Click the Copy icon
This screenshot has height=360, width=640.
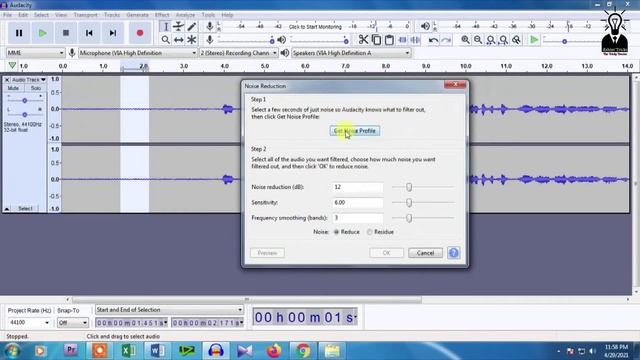pyautogui.click(x=376, y=40)
